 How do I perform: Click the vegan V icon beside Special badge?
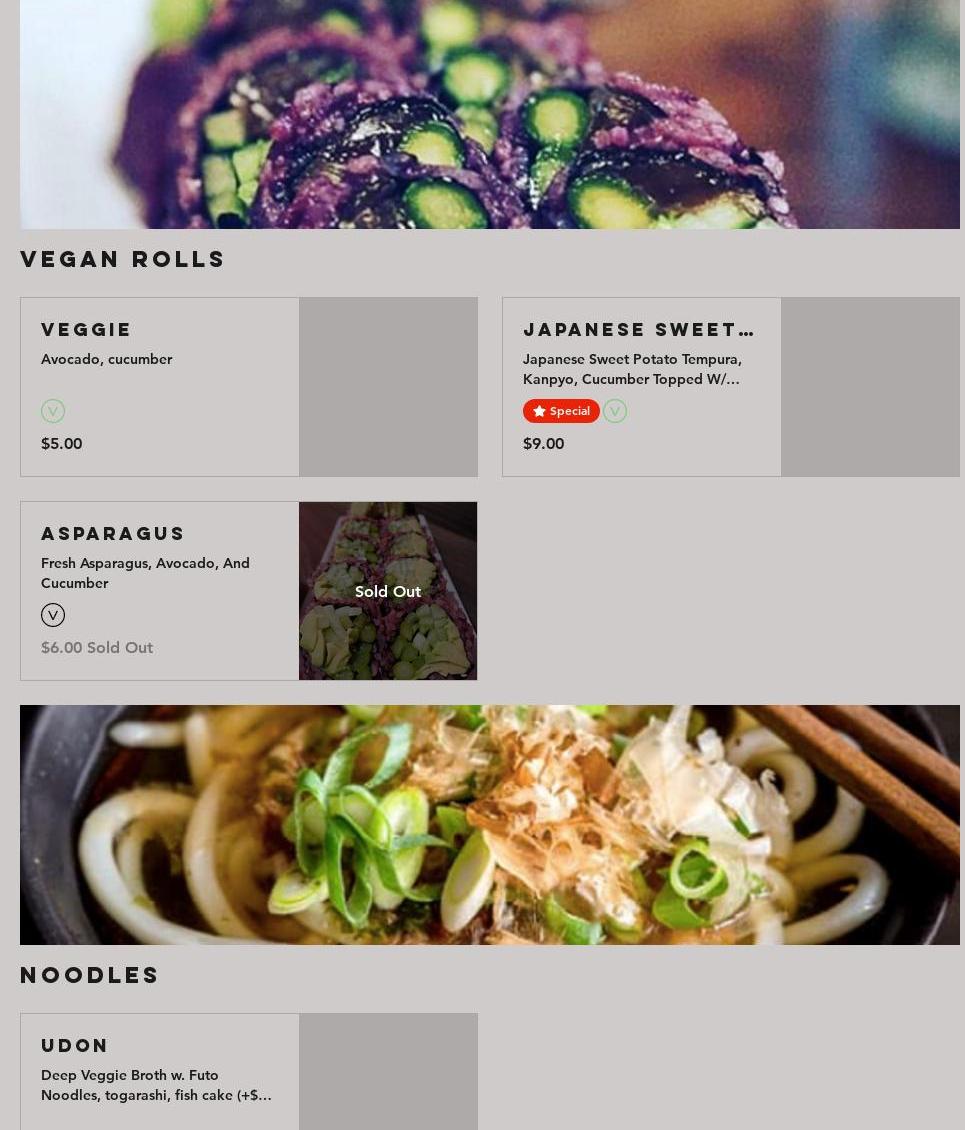coord(615,411)
